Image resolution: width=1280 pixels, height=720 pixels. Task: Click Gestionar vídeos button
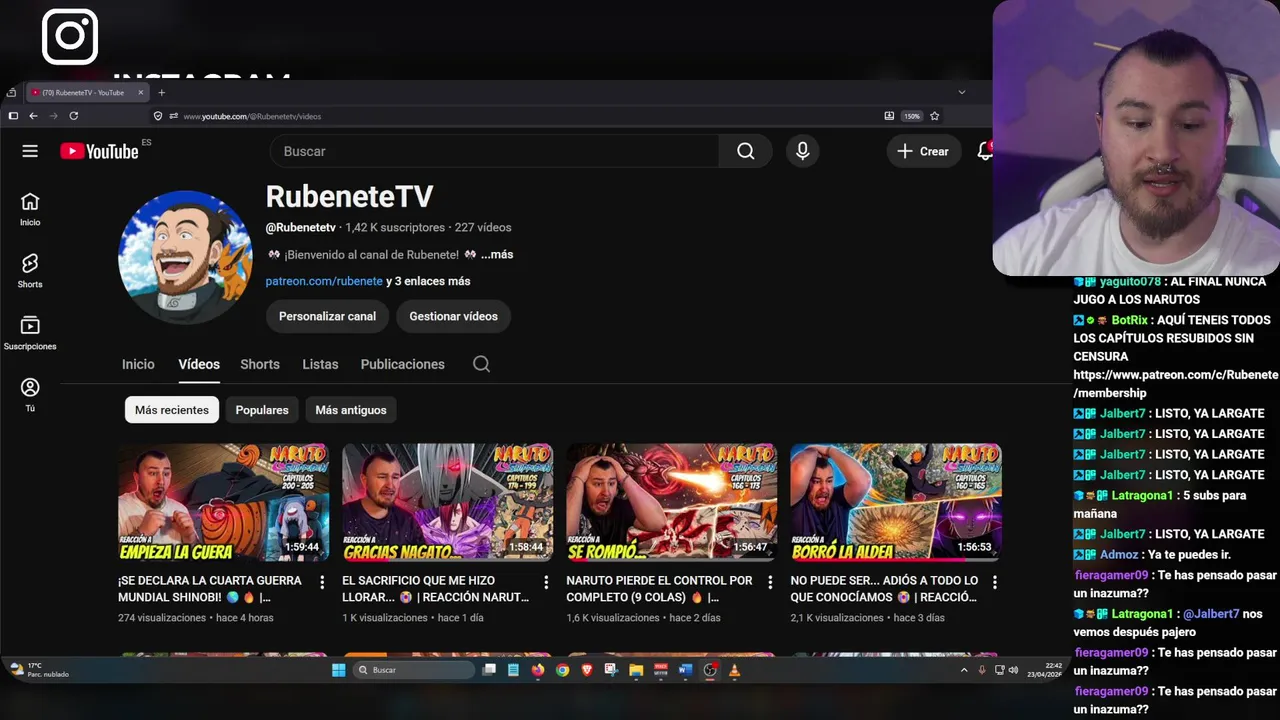tap(453, 316)
